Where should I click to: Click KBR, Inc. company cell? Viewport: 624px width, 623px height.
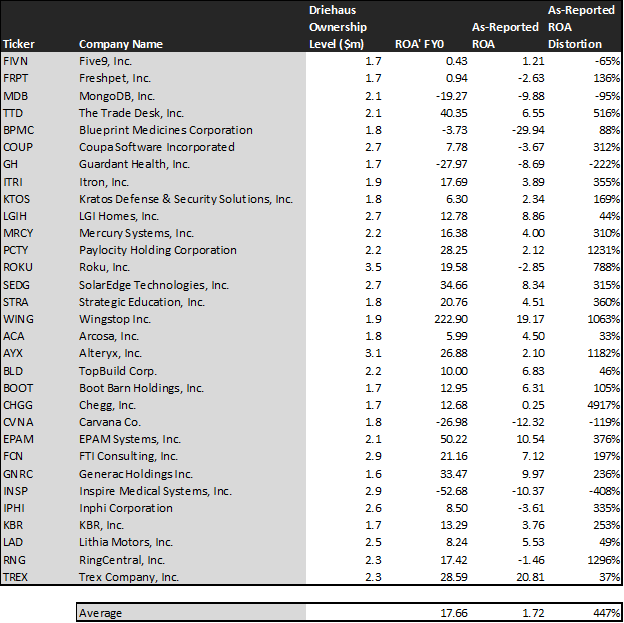[x=101, y=525]
